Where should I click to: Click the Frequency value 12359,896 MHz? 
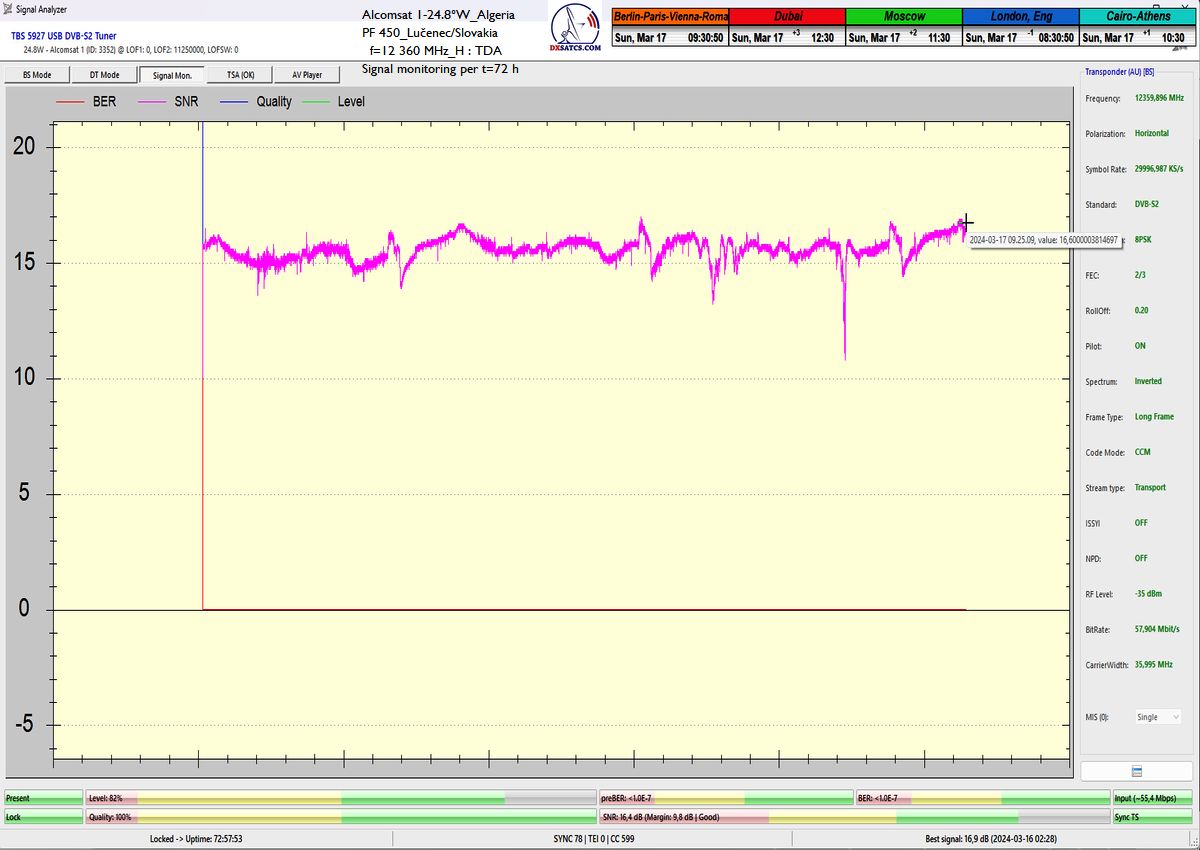coord(1159,98)
